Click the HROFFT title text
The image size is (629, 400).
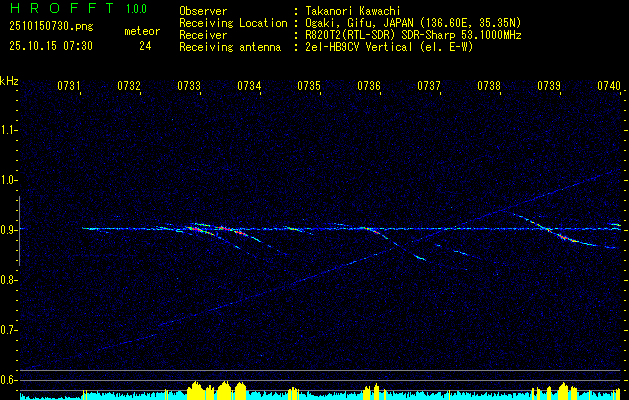(61, 8)
